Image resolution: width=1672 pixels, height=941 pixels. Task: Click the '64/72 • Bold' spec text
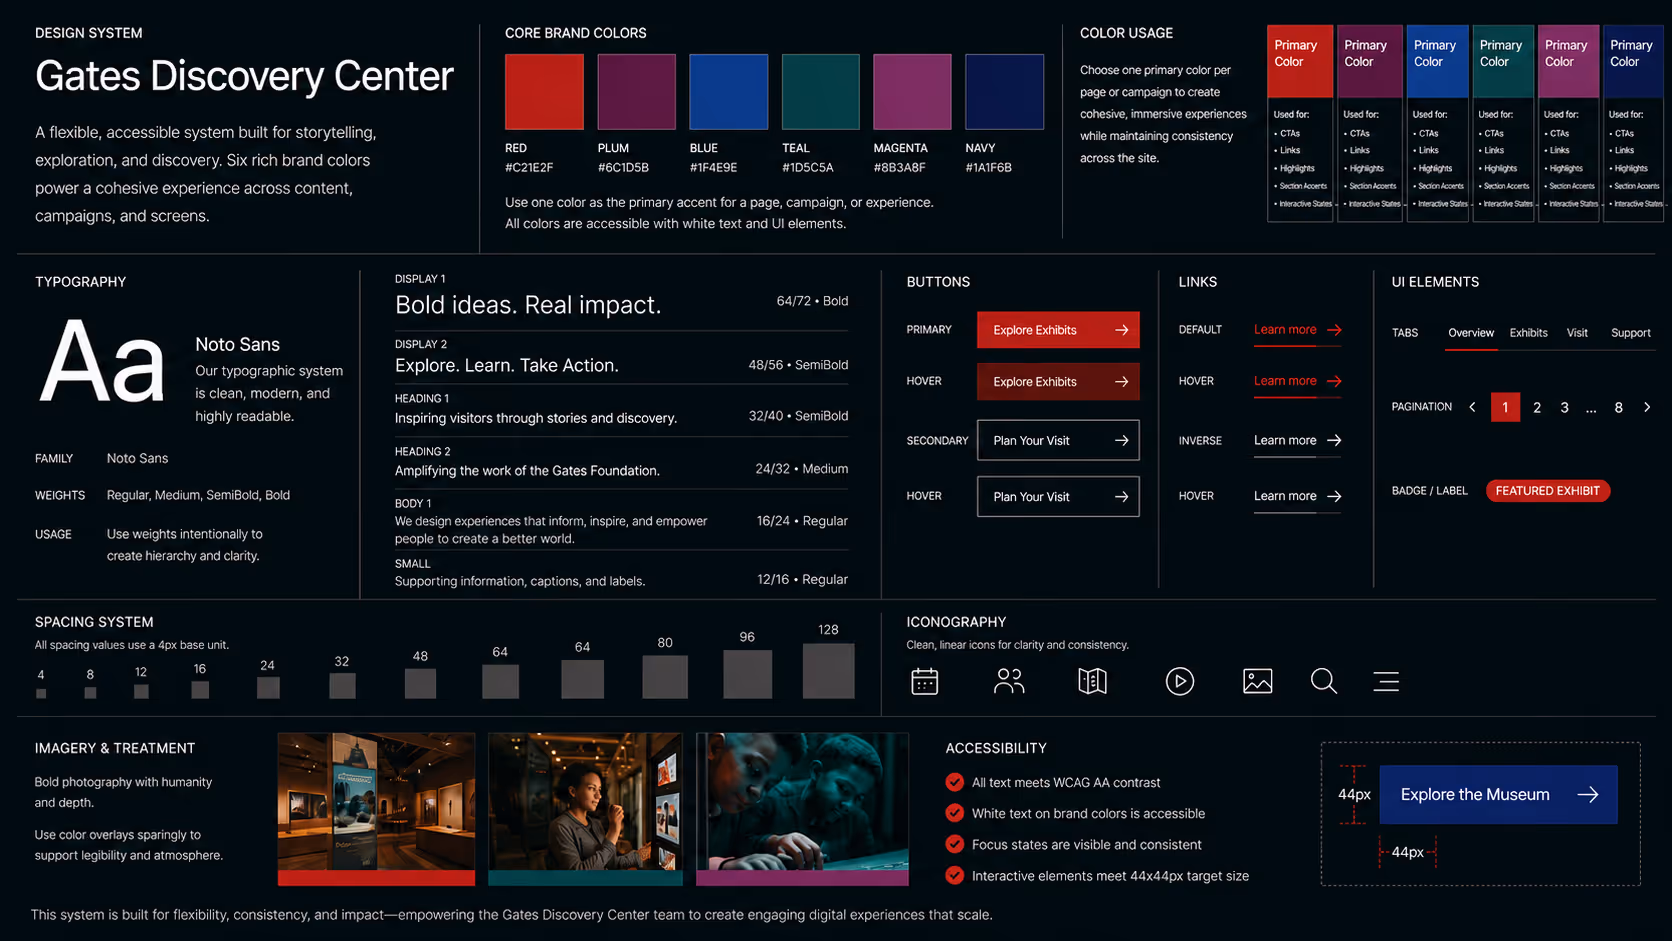pos(812,301)
